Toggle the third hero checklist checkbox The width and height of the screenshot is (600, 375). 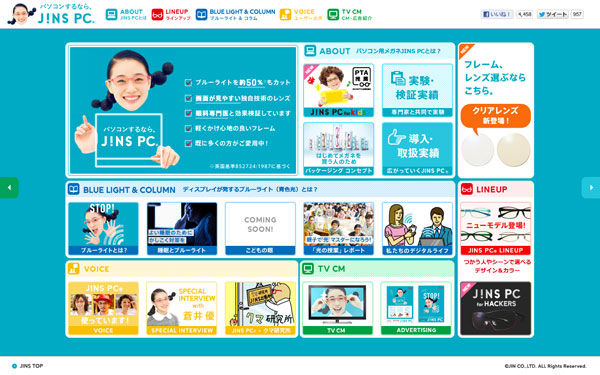pyautogui.click(x=188, y=113)
